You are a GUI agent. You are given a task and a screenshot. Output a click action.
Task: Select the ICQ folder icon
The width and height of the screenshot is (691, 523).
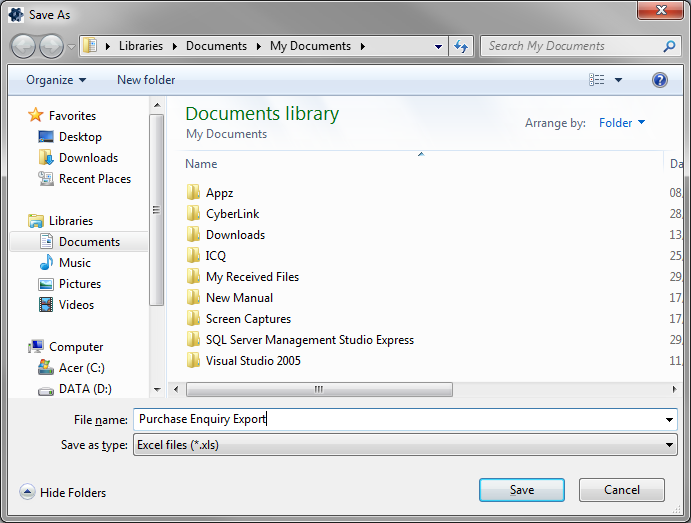194,256
